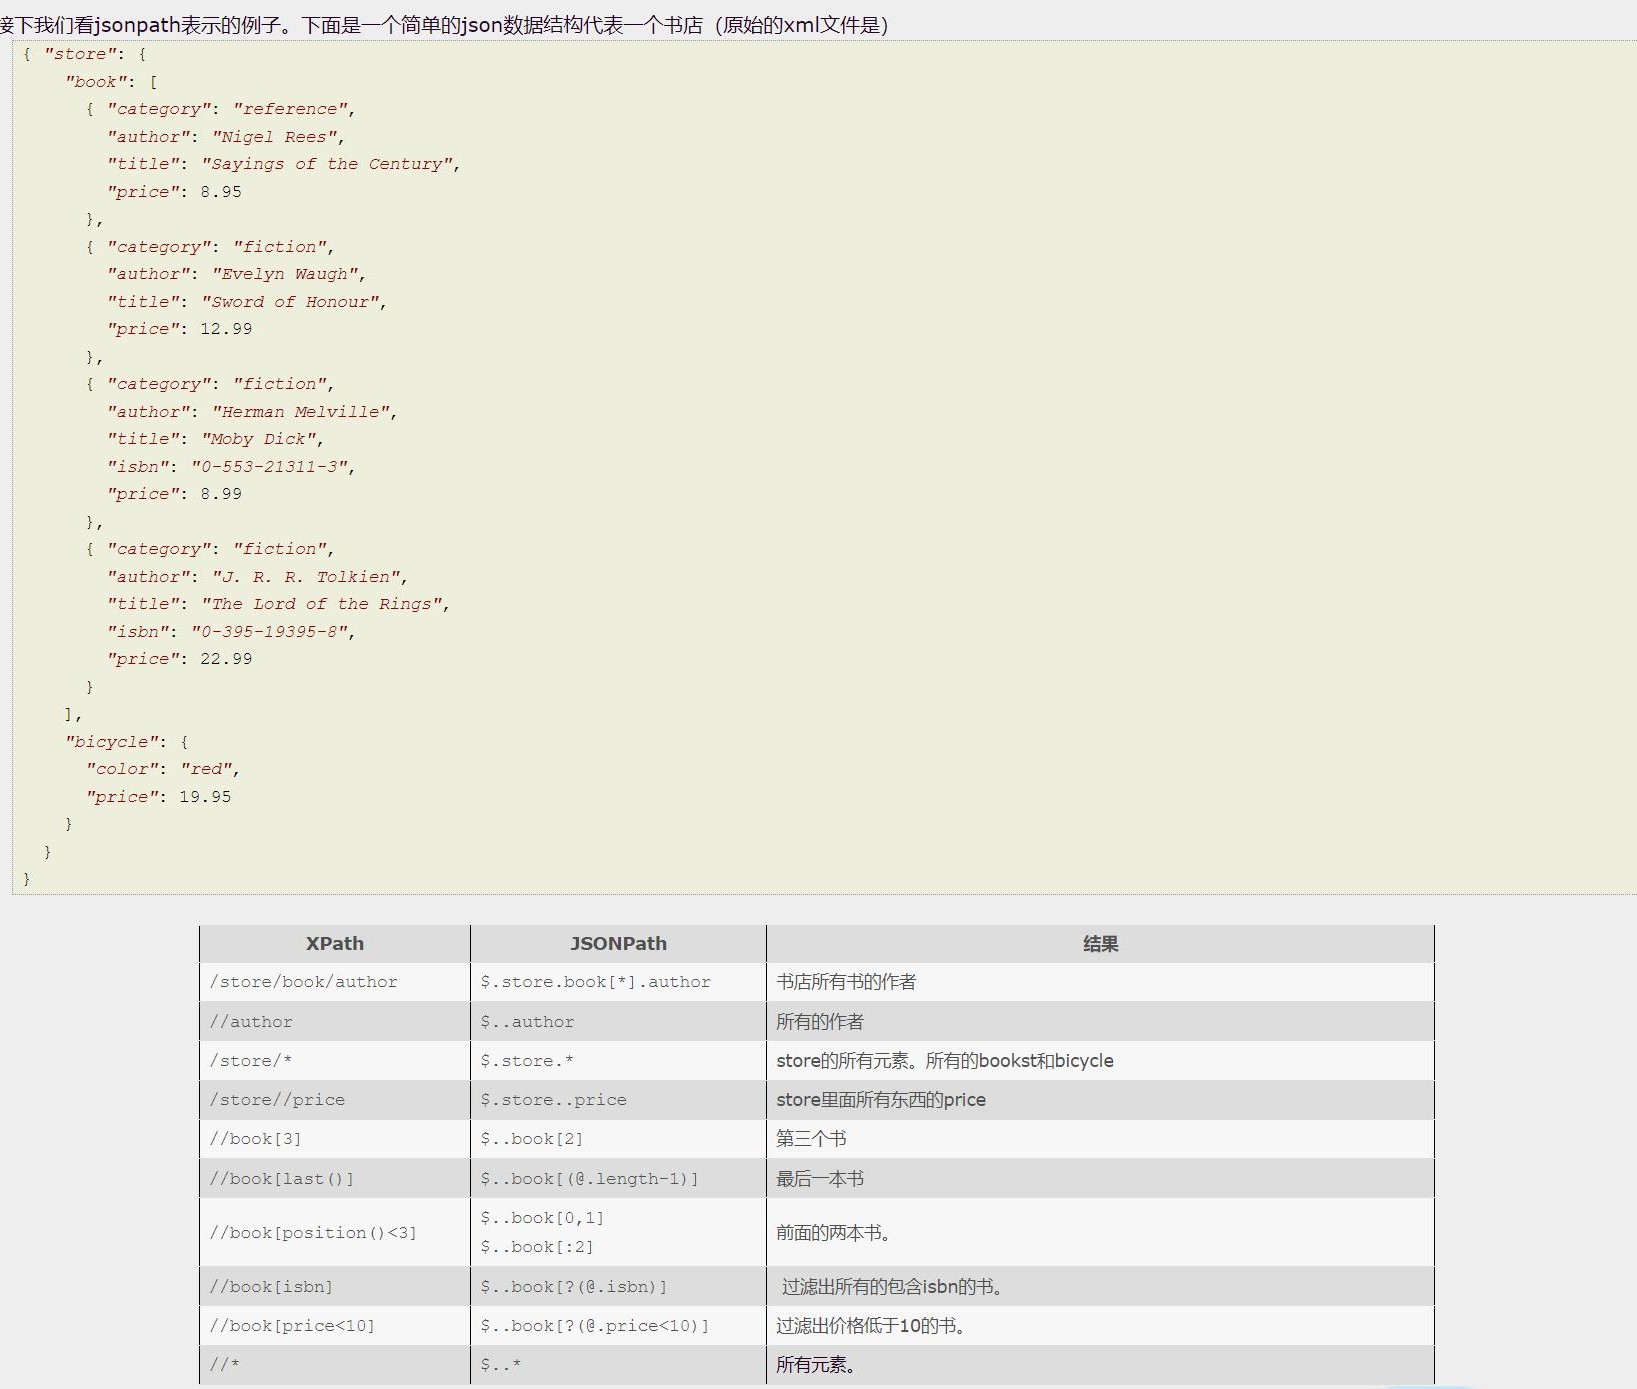Select the //author XPath cell

click(335, 1022)
